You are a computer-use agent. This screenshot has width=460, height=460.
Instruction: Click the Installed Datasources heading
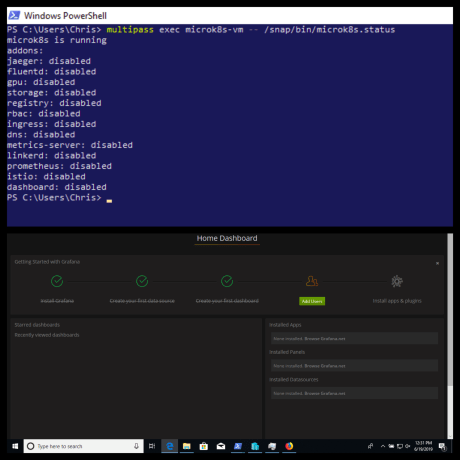[x=293, y=379]
